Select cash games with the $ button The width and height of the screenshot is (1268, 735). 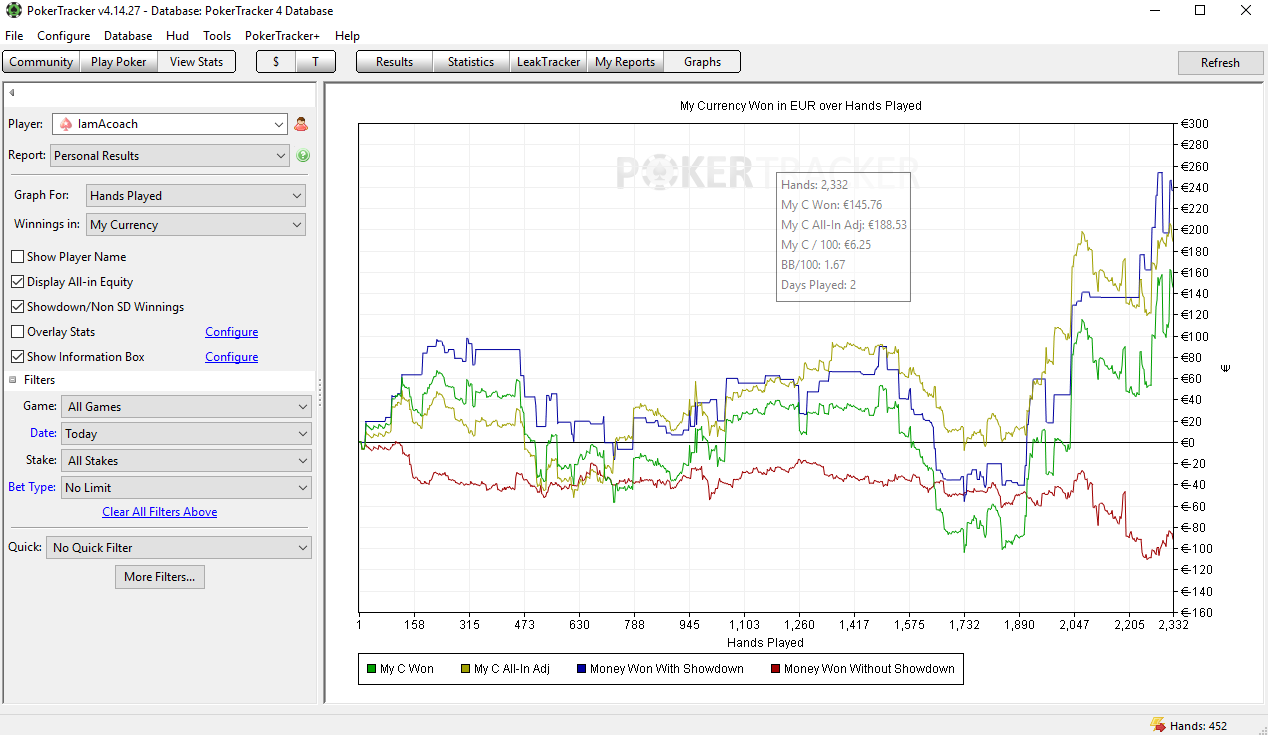pos(276,62)
